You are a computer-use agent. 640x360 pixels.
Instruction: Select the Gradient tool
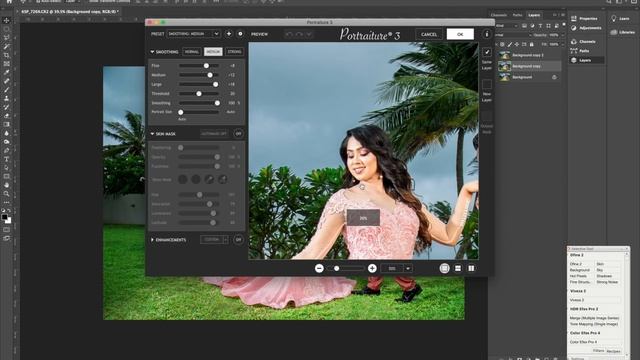point(6,124)
